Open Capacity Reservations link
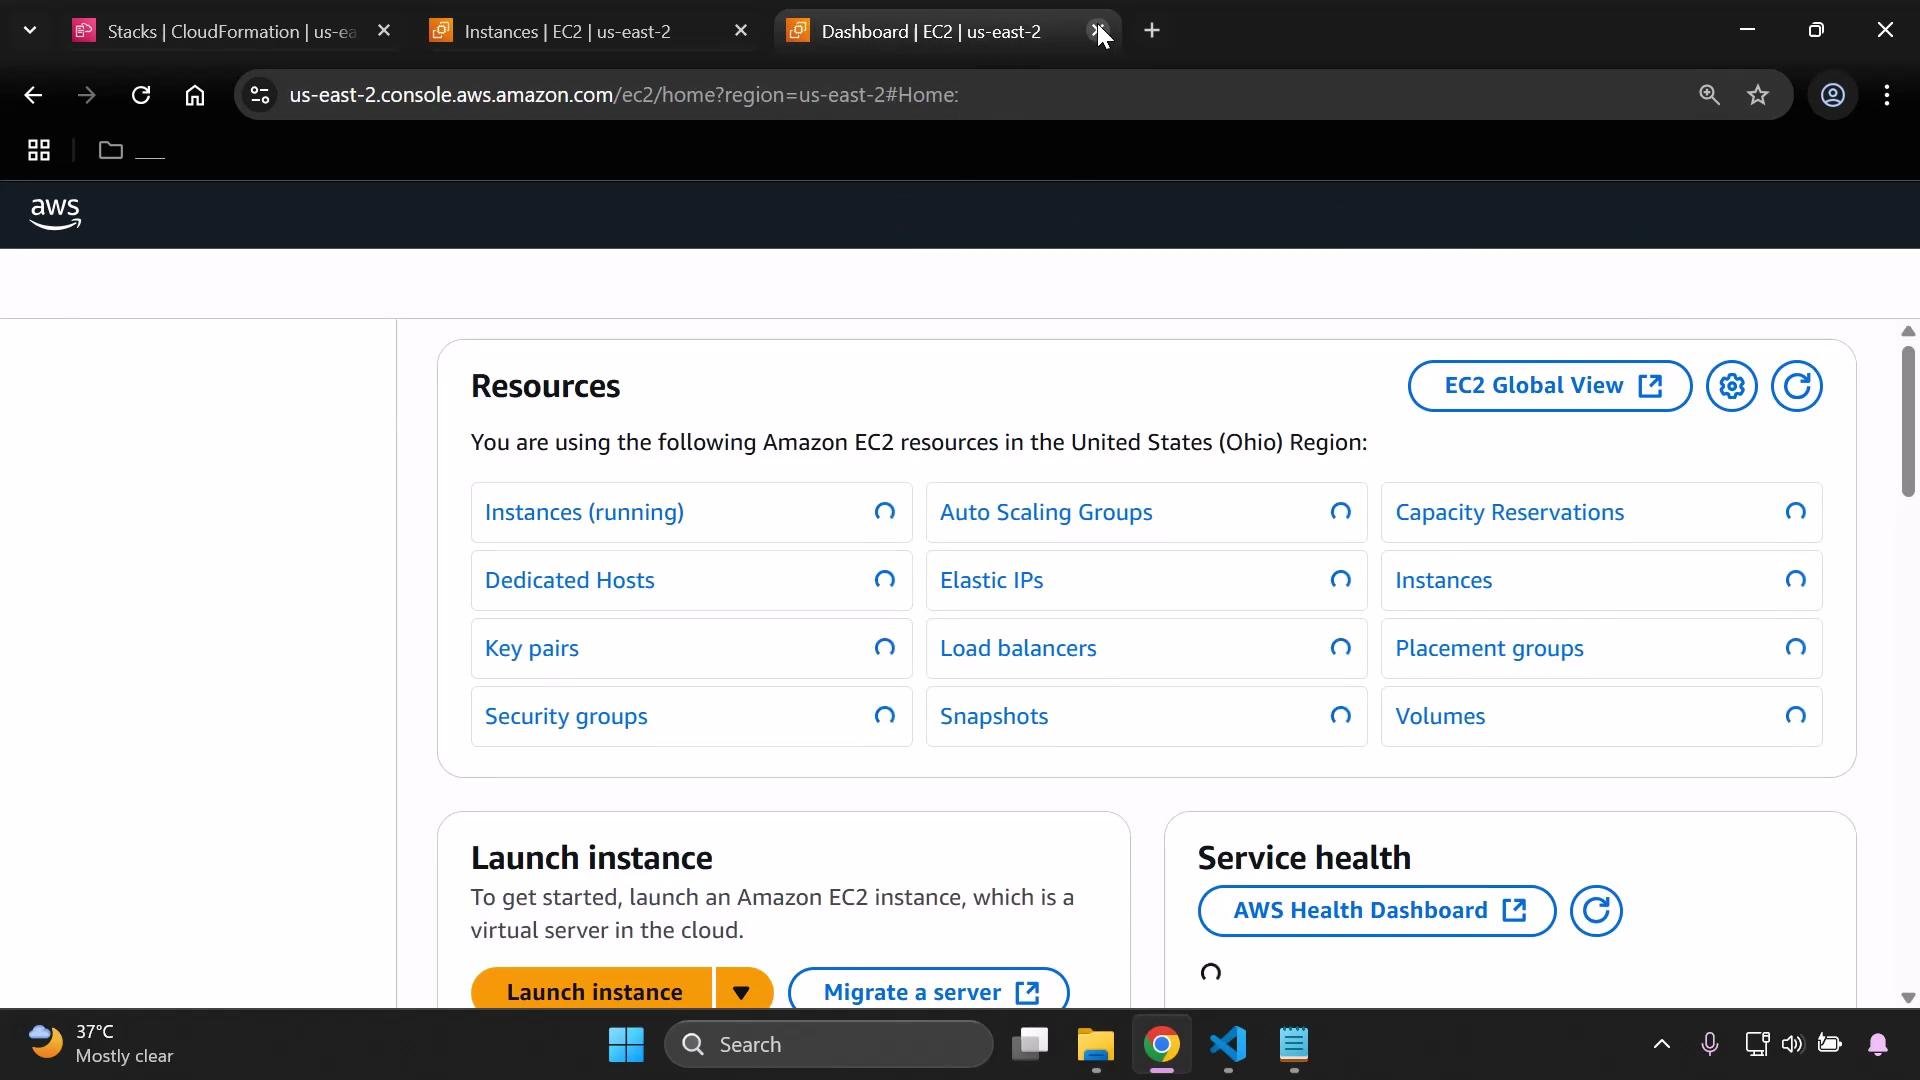 [x=1509, y=512]
